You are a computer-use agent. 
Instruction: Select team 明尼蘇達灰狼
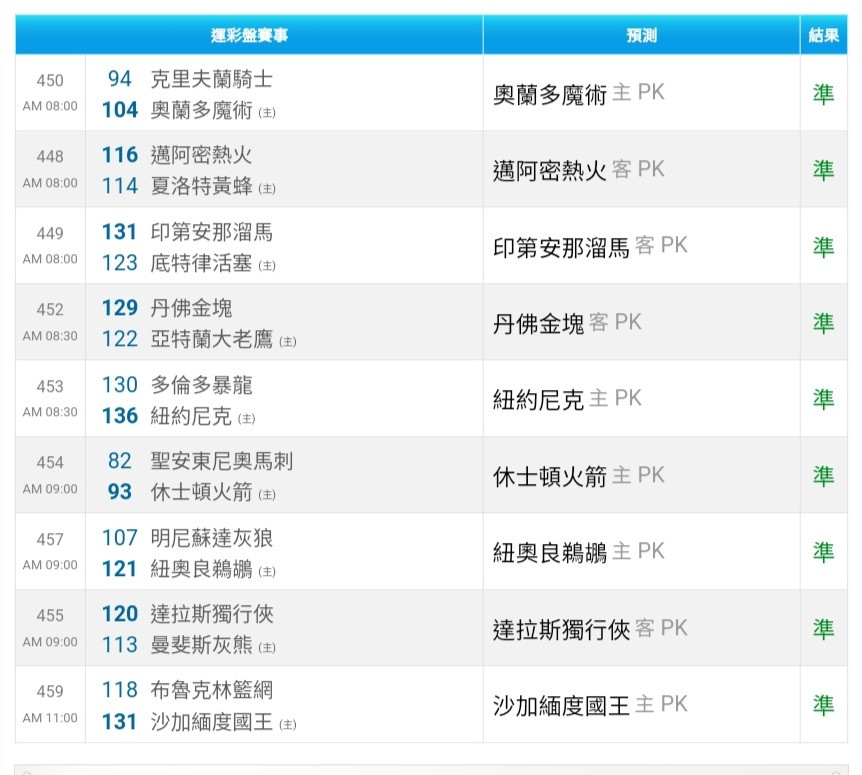(212, 538)
